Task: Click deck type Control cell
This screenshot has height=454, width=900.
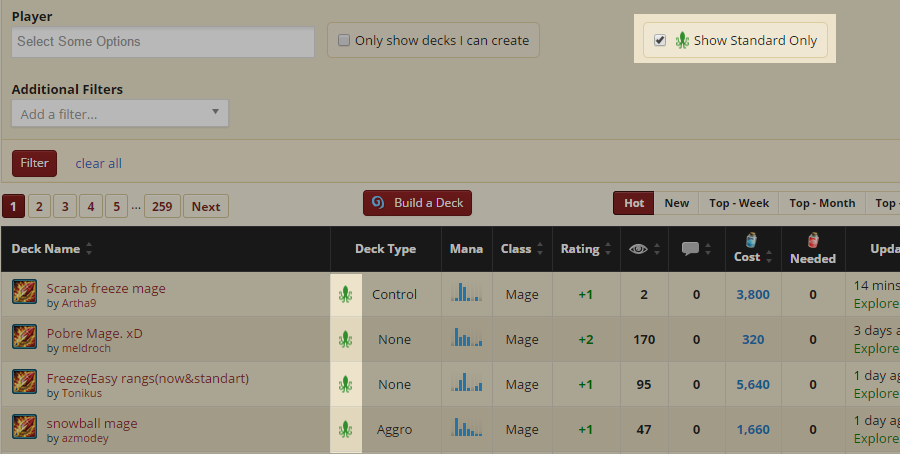Action: [394, 294]
